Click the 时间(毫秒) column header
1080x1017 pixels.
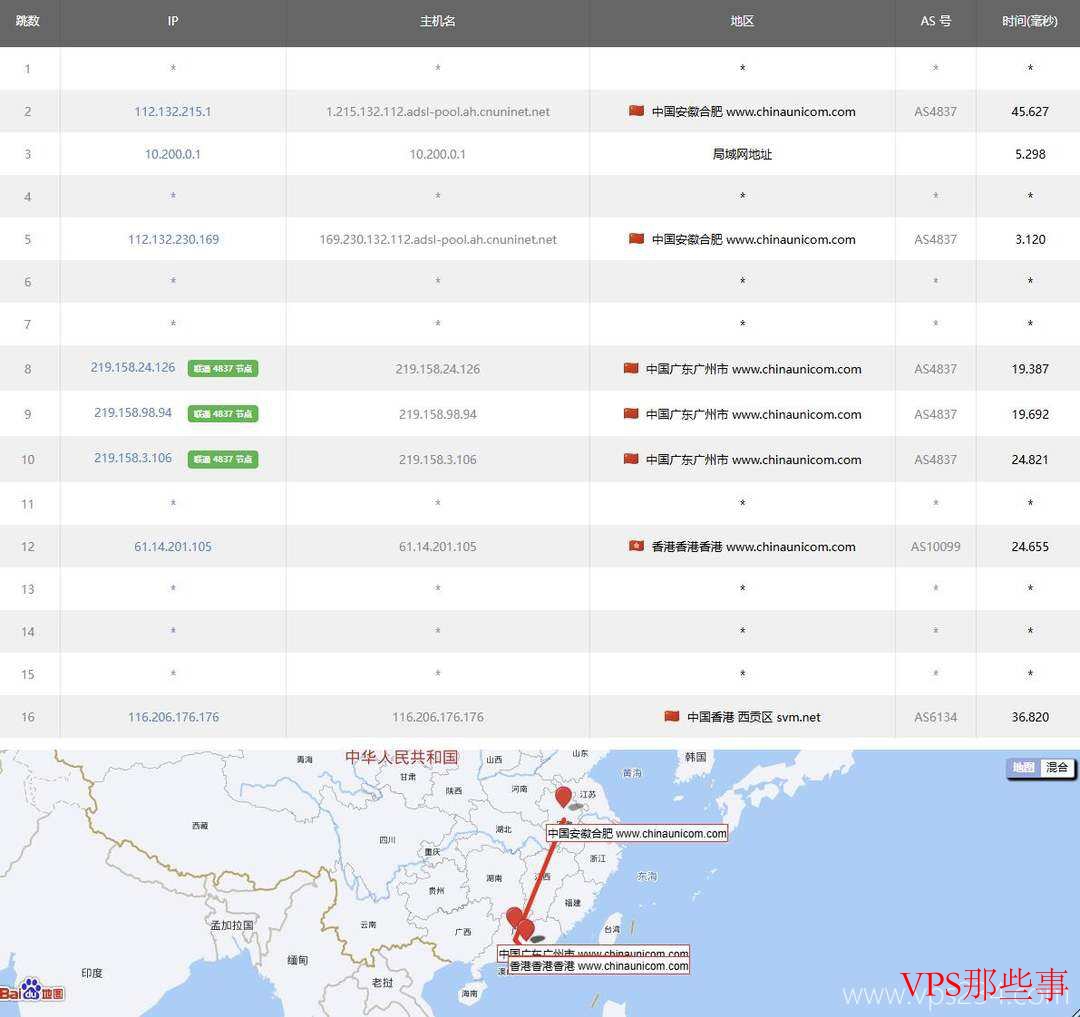1029,21
